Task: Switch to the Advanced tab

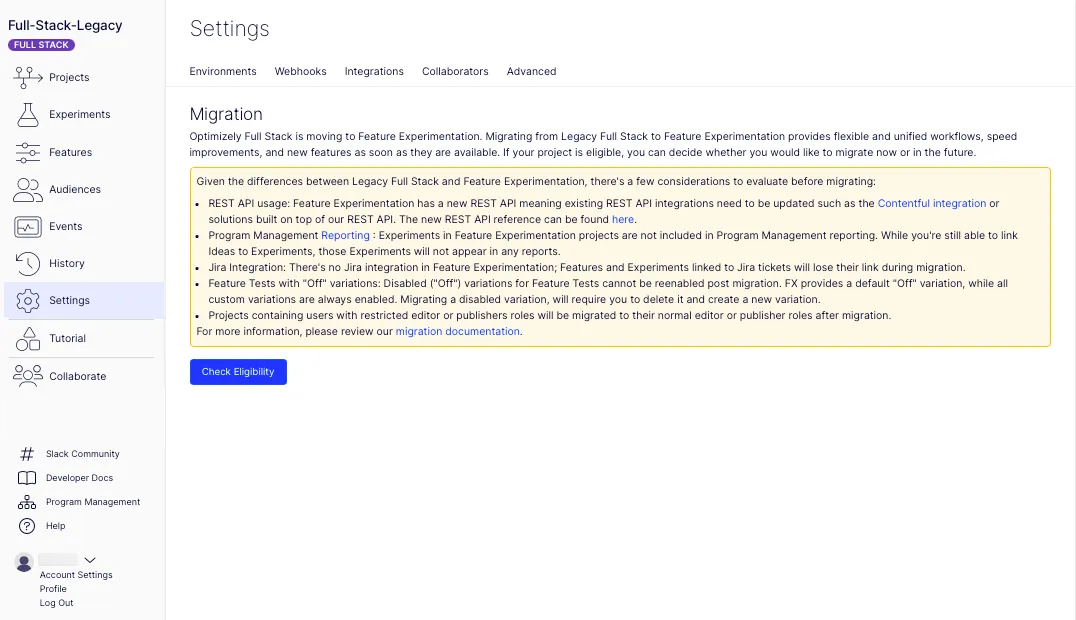Action: click(531, 71)
